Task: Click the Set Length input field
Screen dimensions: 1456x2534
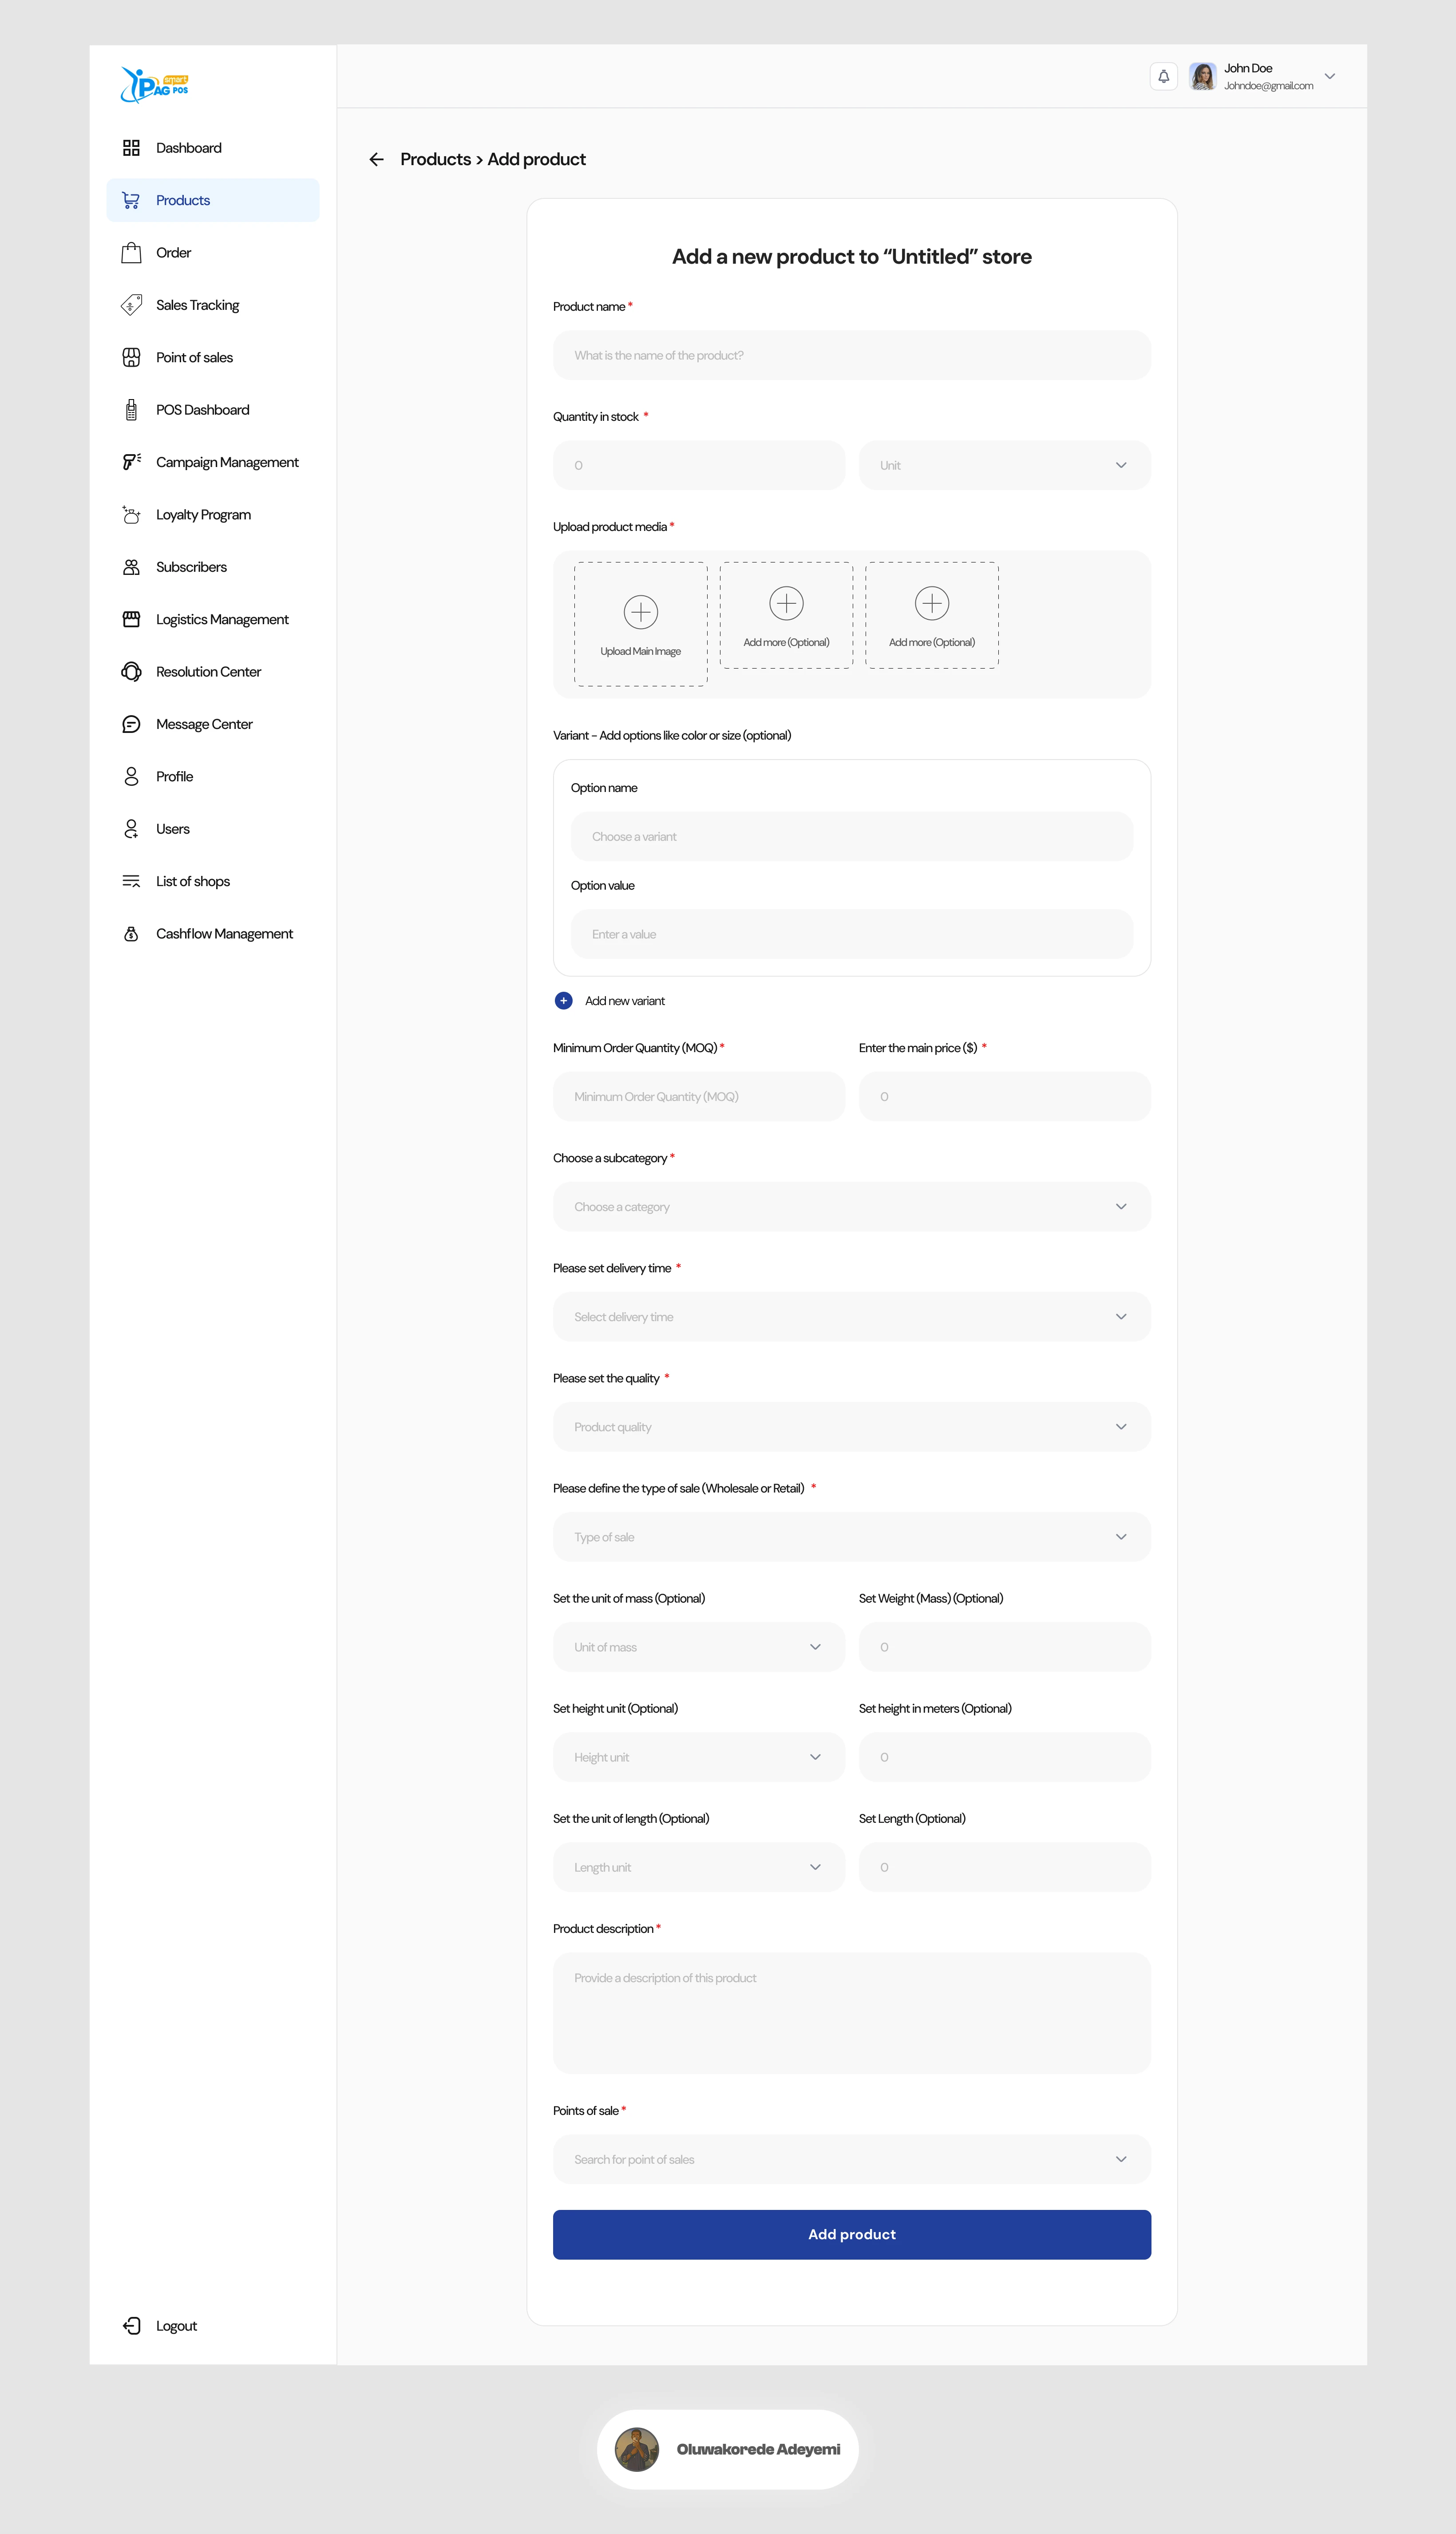Action: [x=1005, y=1867]
